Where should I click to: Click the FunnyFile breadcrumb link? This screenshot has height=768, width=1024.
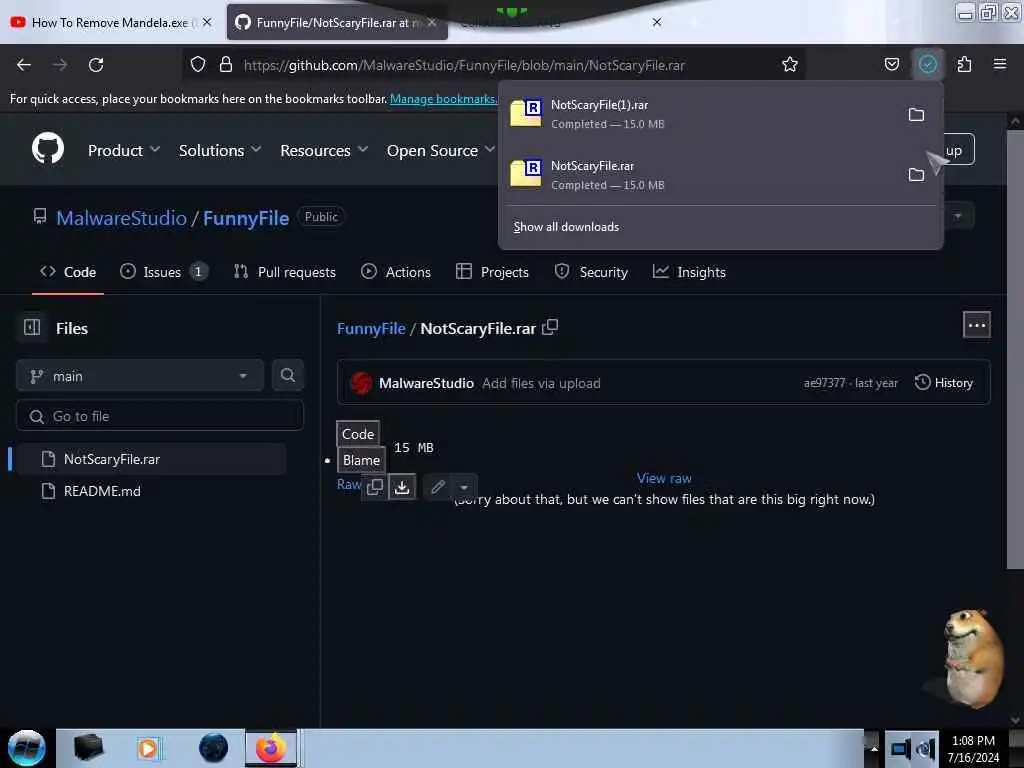click(371, 328)
